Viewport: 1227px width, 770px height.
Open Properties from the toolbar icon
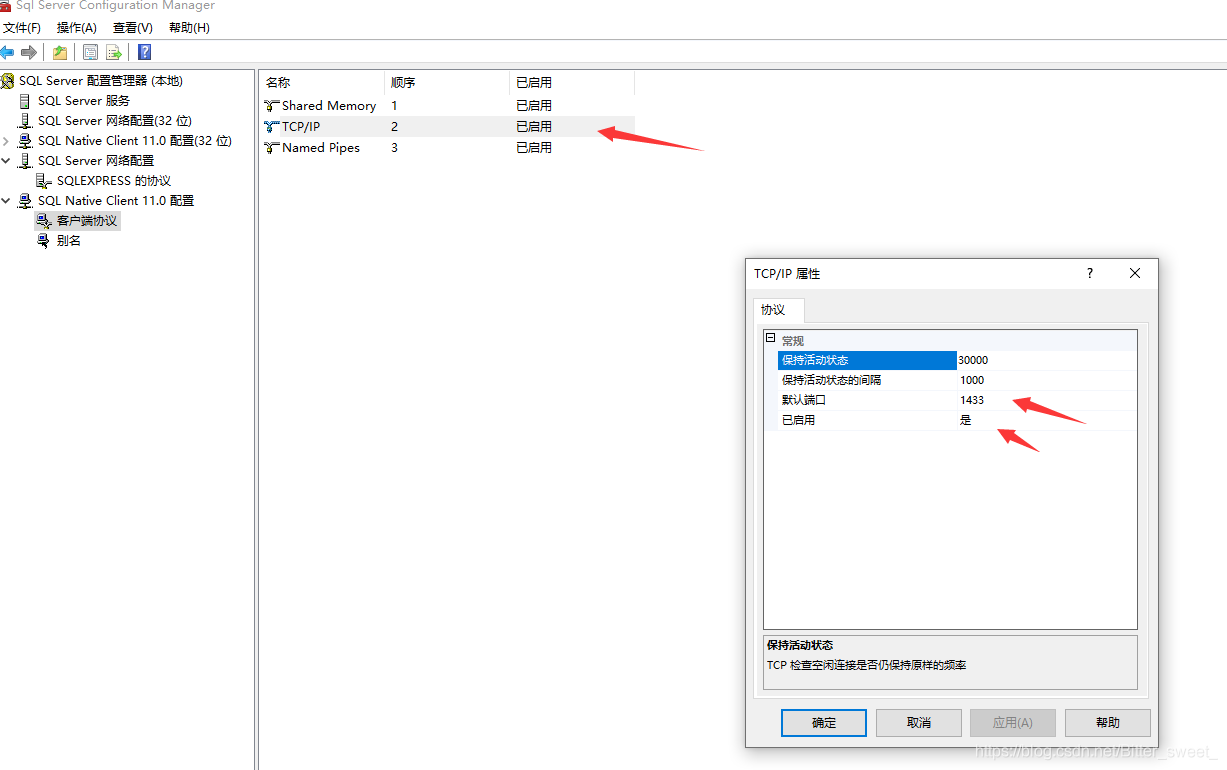91,52
